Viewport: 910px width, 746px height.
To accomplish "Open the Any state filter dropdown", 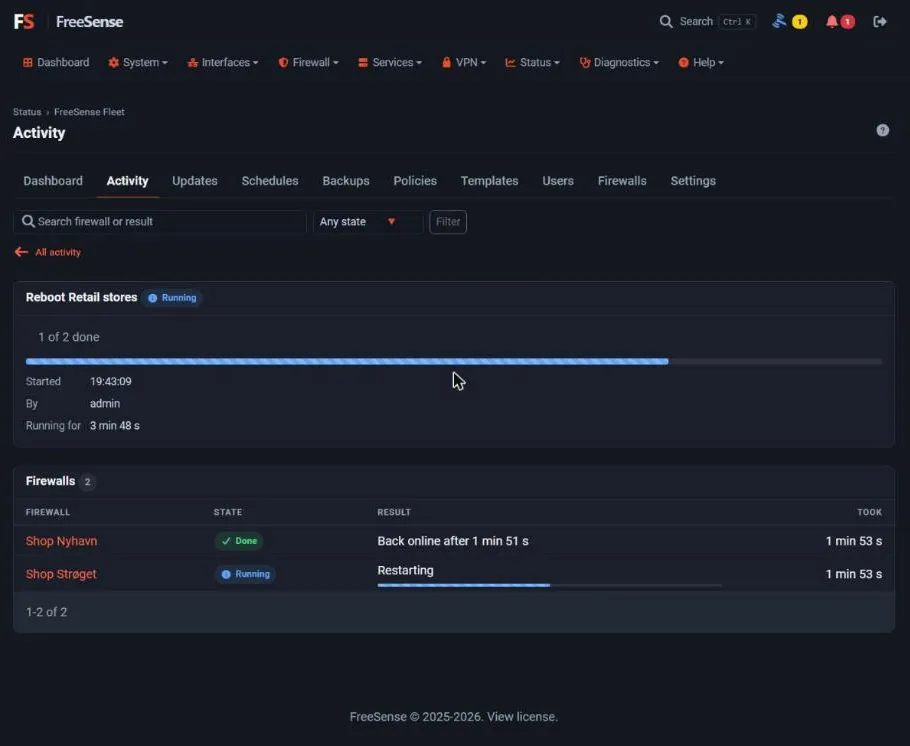I will tap(367, 222).
